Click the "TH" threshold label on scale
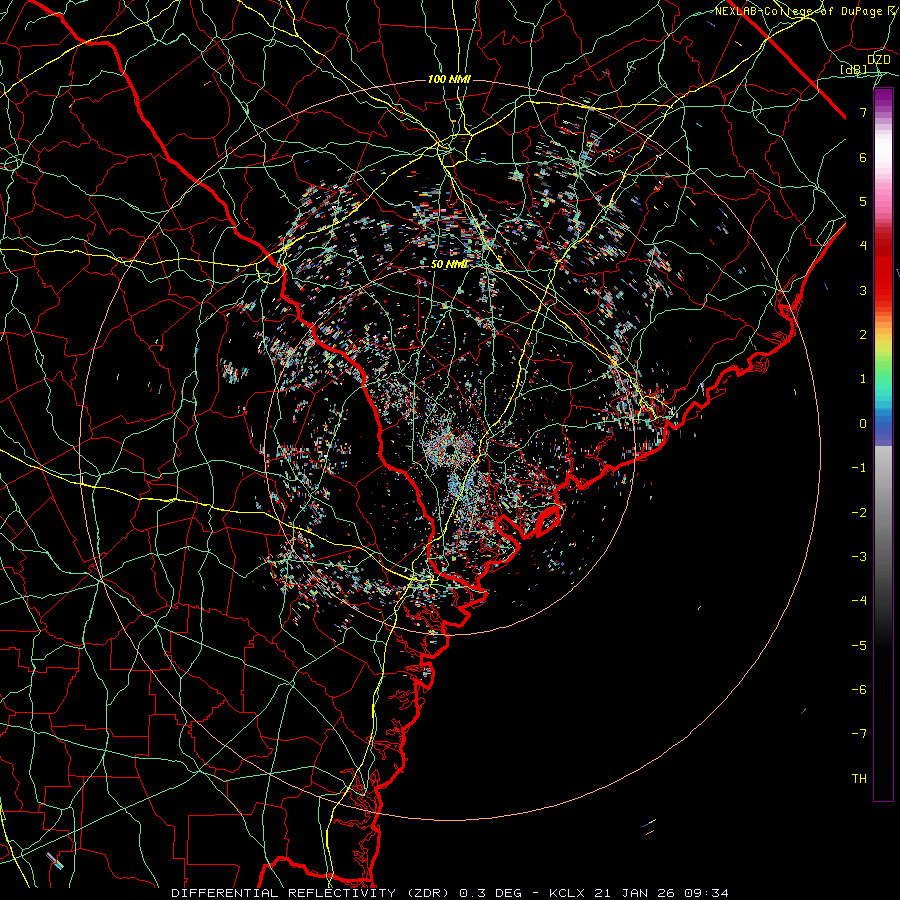Viewport: 900px width, 900px height. click(x=859, y=779)
